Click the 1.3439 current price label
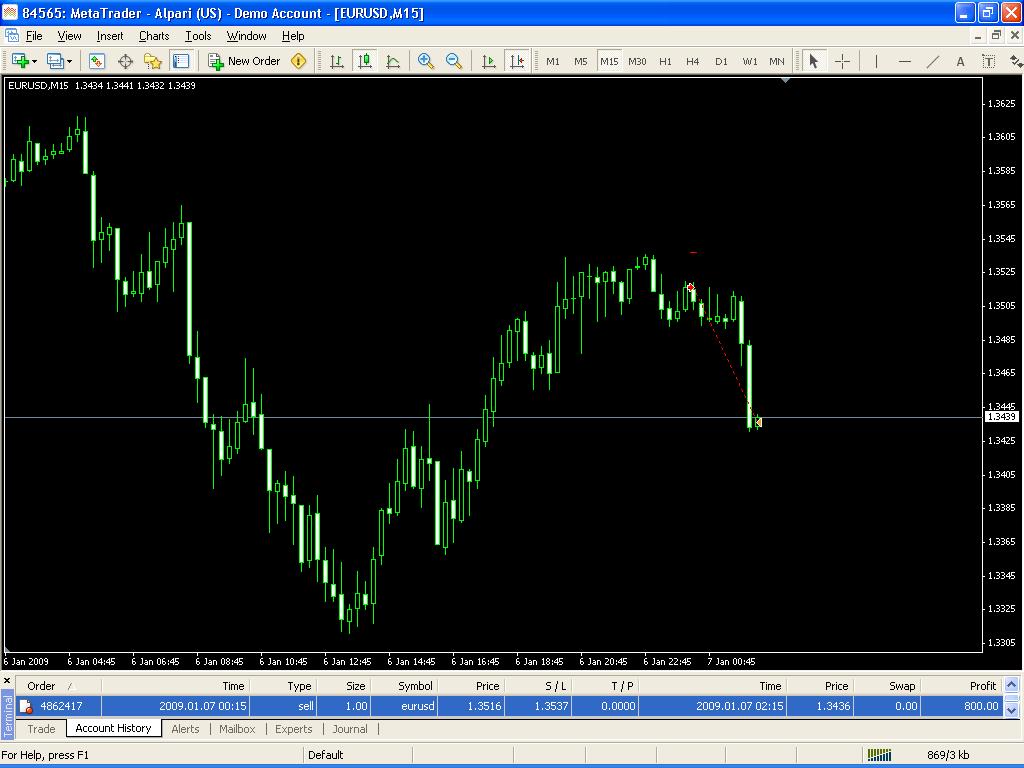The width and height of the screenshot is (1024, 768). 1001,417
